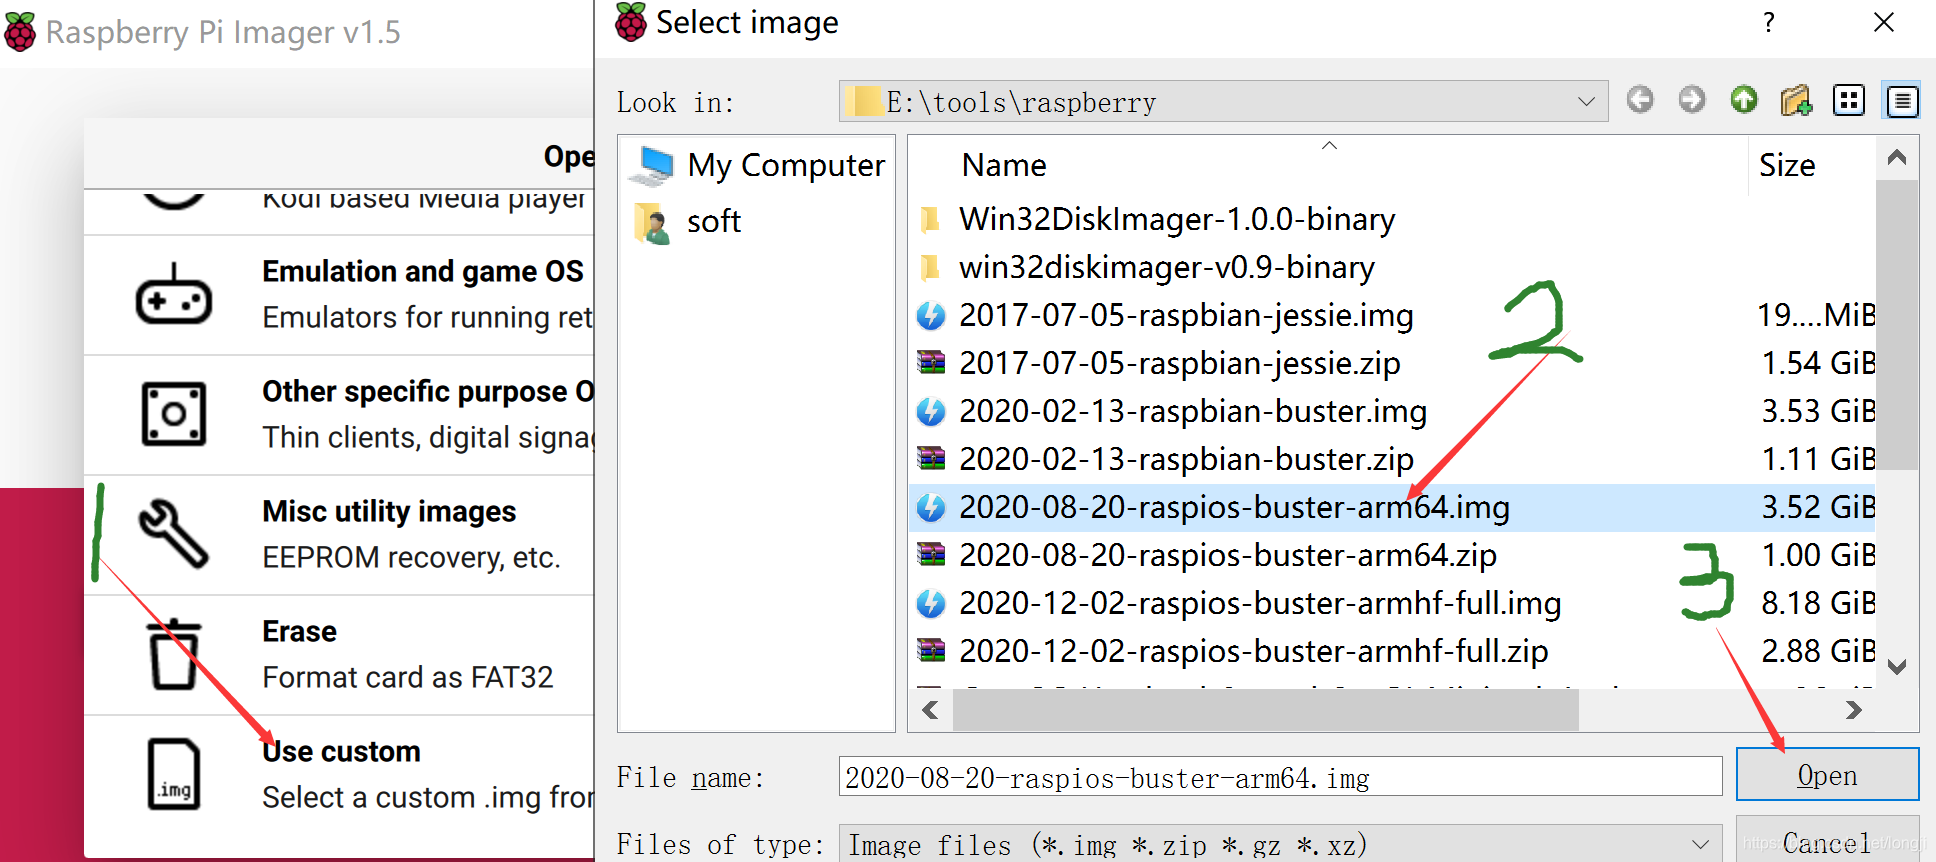
Task: Click the 8.18 GiB size cell
Action: coord(1818,603)
